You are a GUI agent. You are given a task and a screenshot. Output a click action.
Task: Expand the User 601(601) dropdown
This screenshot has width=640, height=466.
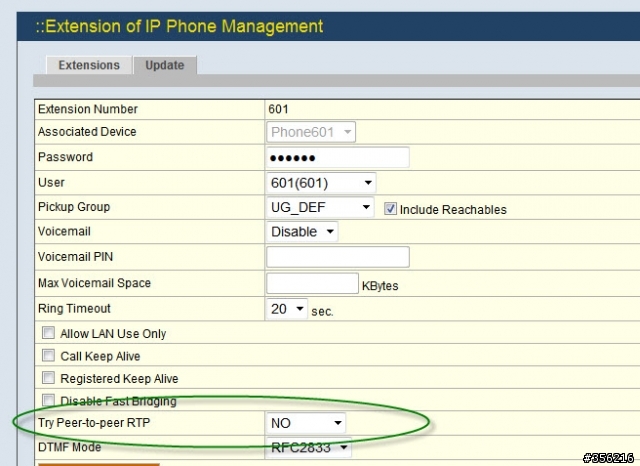click(x=321, y=183)
